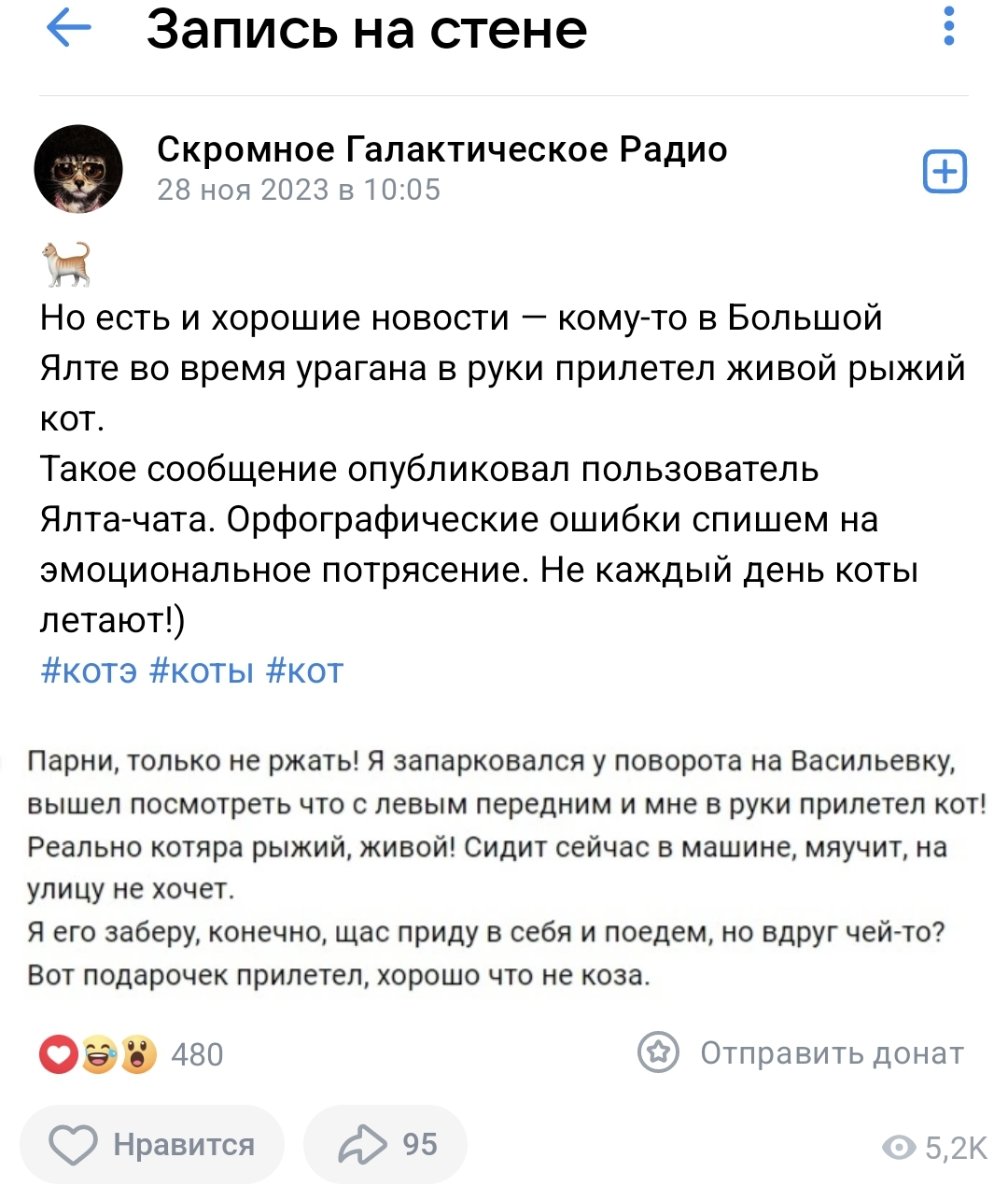Show the list of 480 reactions
The width and height of the screenshot is (1008, 1200).
(198, 1054)
